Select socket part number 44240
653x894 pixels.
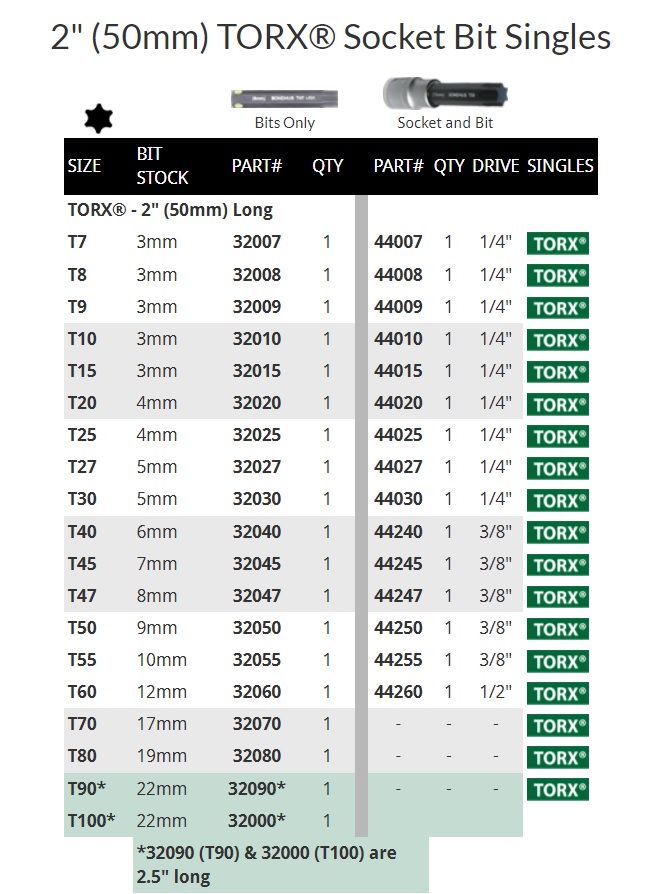tap(398, 532)
